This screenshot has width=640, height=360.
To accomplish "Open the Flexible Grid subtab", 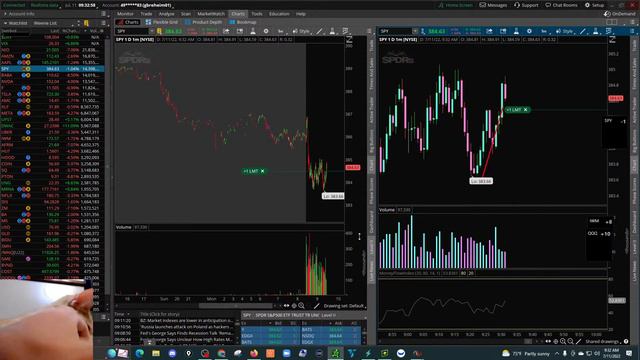I will 162,22.
